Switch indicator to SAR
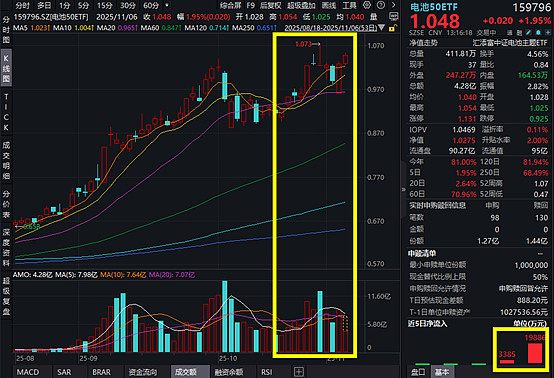This screenshot has width=554, height=378. point(64,372)
